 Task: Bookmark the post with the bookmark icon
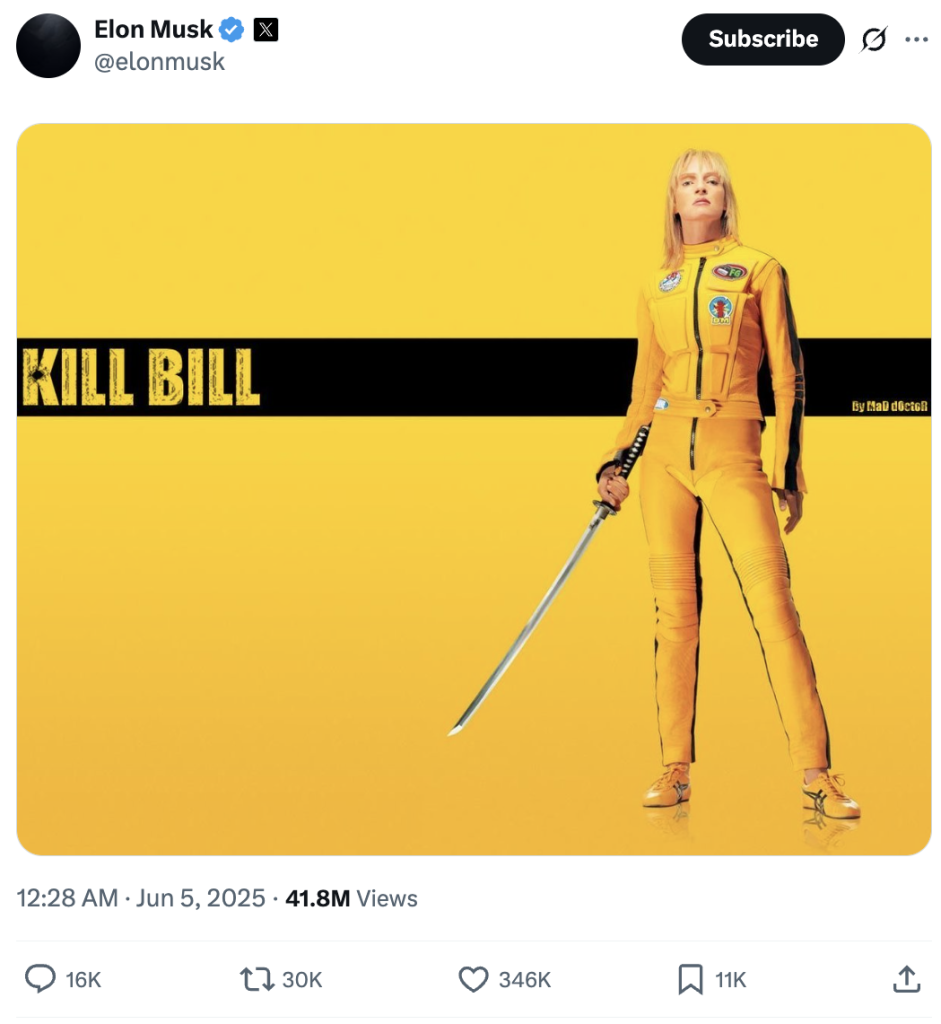pos(690,979)
